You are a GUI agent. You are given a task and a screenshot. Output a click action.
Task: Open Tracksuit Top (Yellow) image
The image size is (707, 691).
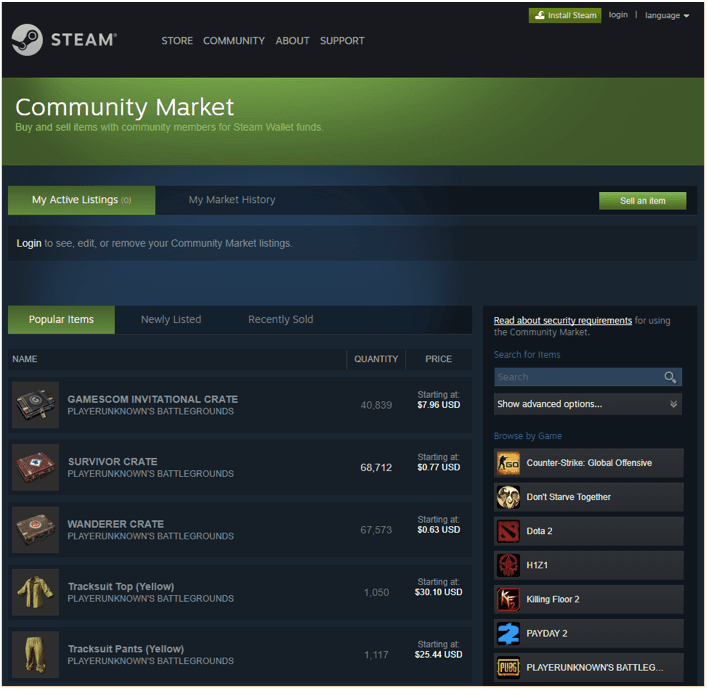coord(35,592)
